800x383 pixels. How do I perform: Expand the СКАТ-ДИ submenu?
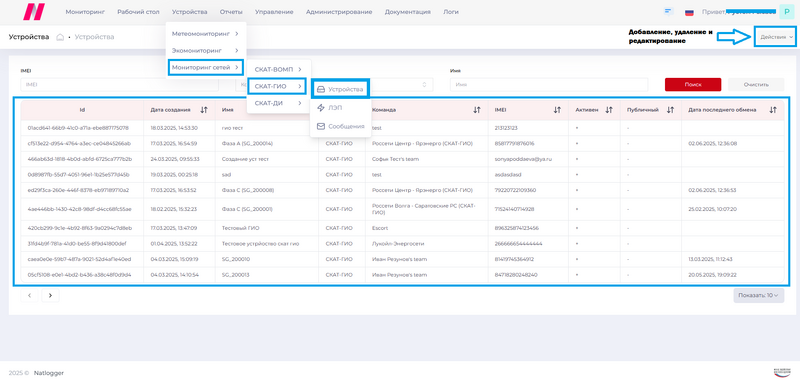tap(278, 103)
